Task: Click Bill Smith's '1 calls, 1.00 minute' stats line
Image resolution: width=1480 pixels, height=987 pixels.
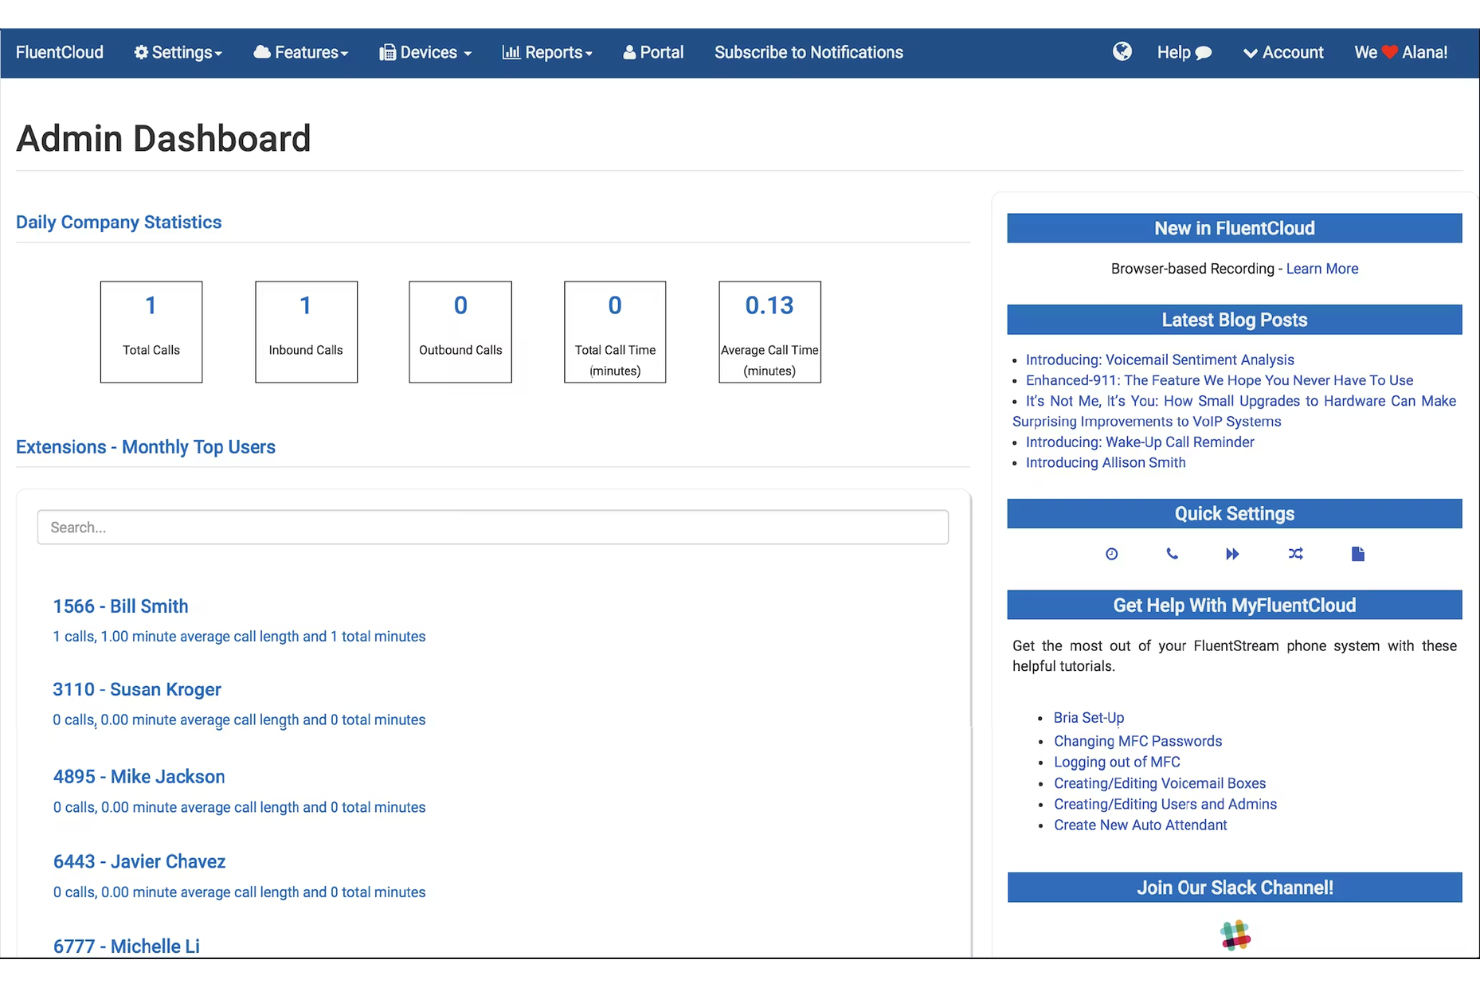Action: 239,636
